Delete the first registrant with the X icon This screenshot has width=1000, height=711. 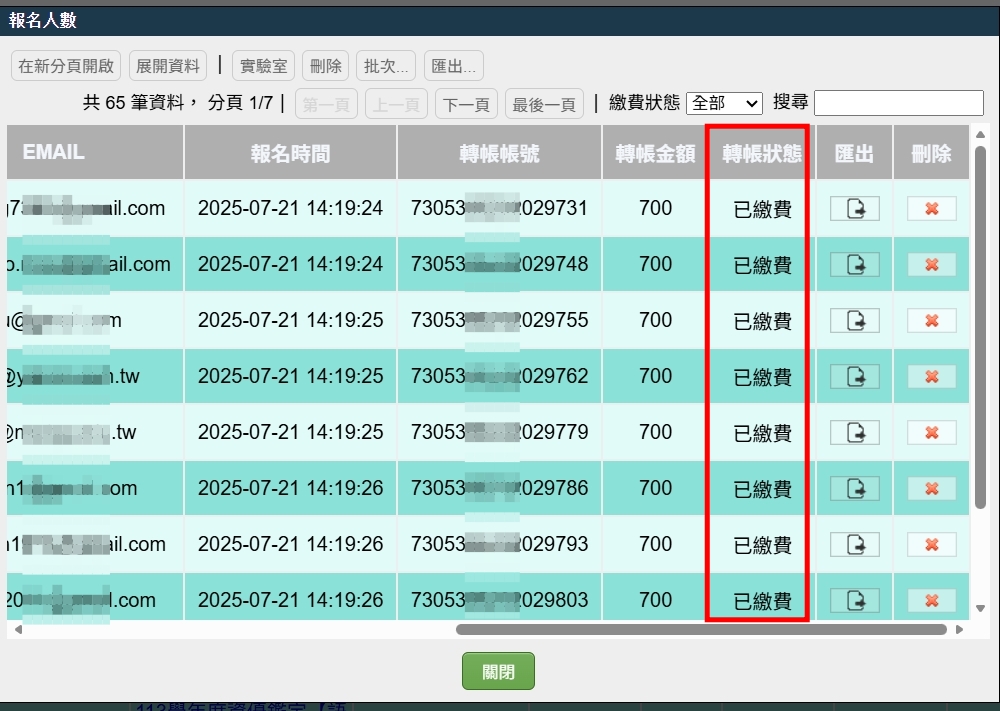click(930, 208)
